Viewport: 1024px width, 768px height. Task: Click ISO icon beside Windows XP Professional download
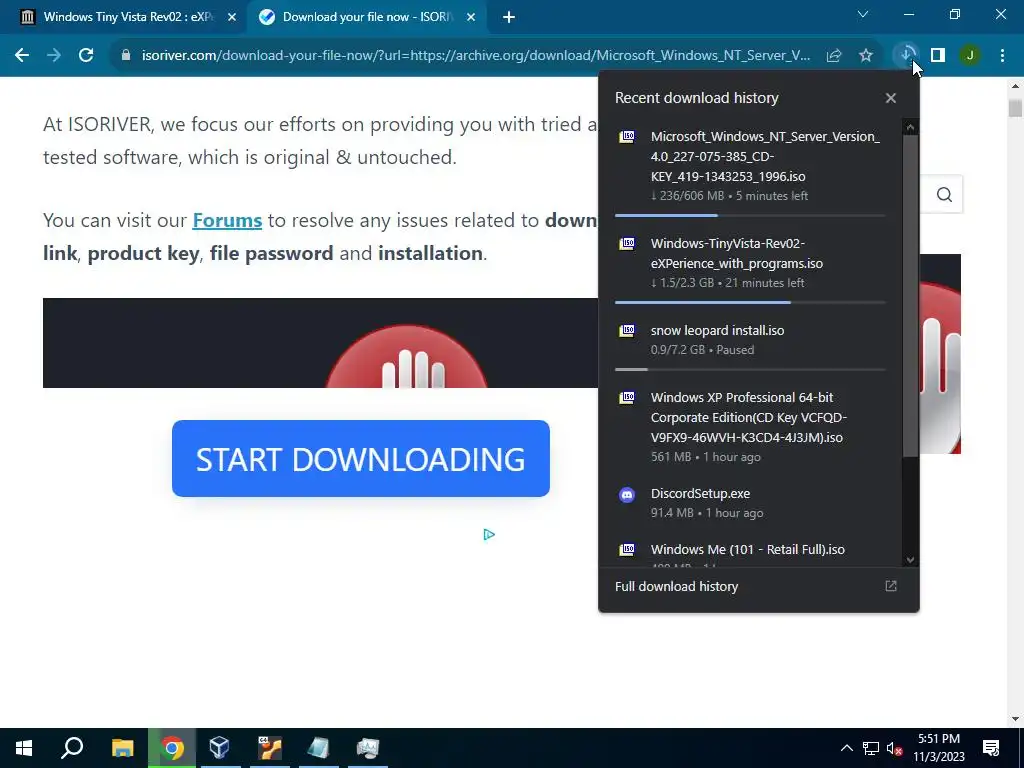click(627, 398)
